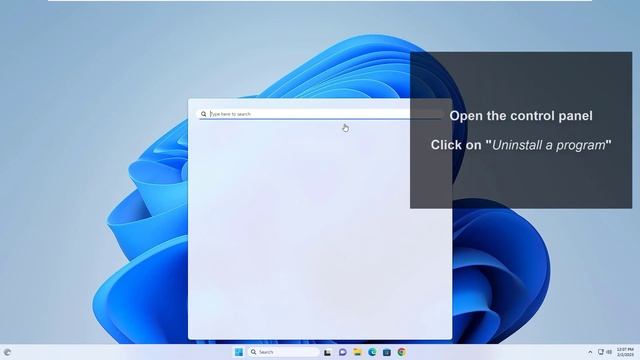Click the 'Type here to search' field

320,114
